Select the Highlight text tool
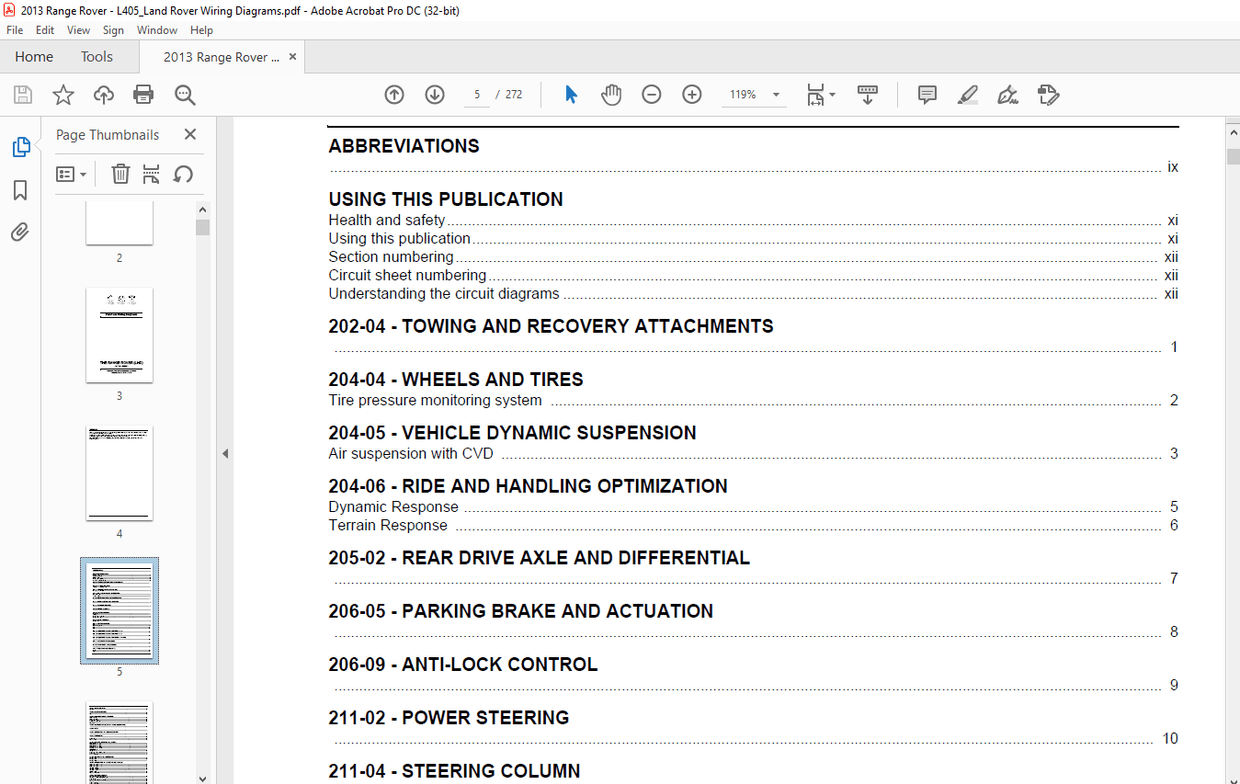The width and height of the screenshot is (1240, 784). click(967, 95)
